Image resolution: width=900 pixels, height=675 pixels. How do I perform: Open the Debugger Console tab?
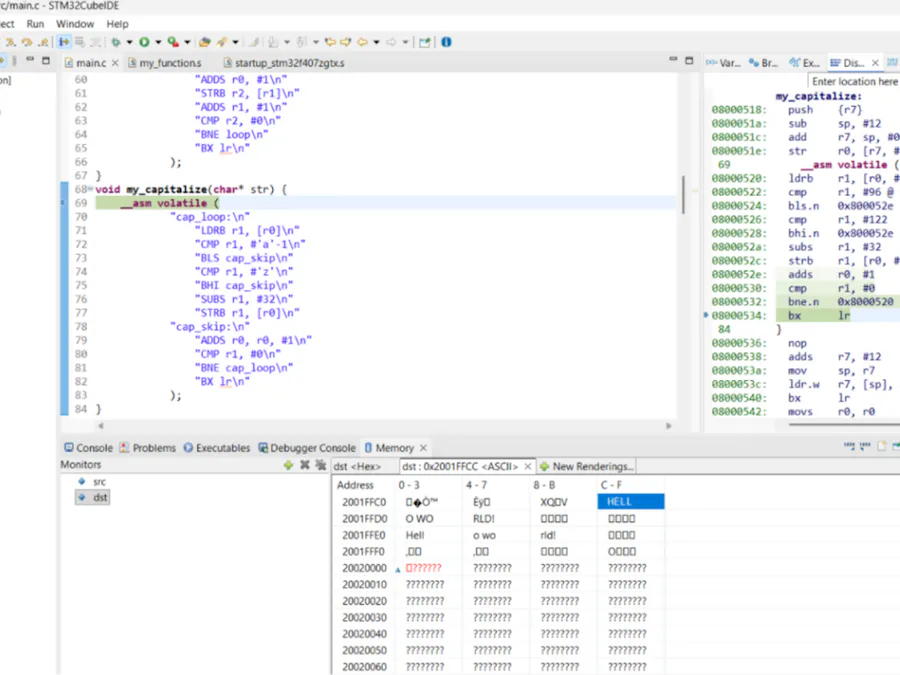coord(307,448)
